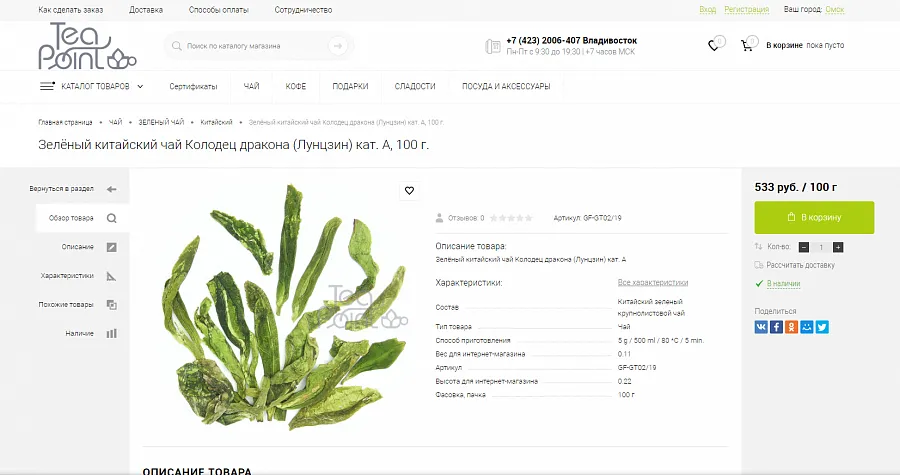The width and height of the screenshot is (900, 475).
Task: Open the КОФЕ menu item
Action: pyautogui.click(x=296, y=87)
